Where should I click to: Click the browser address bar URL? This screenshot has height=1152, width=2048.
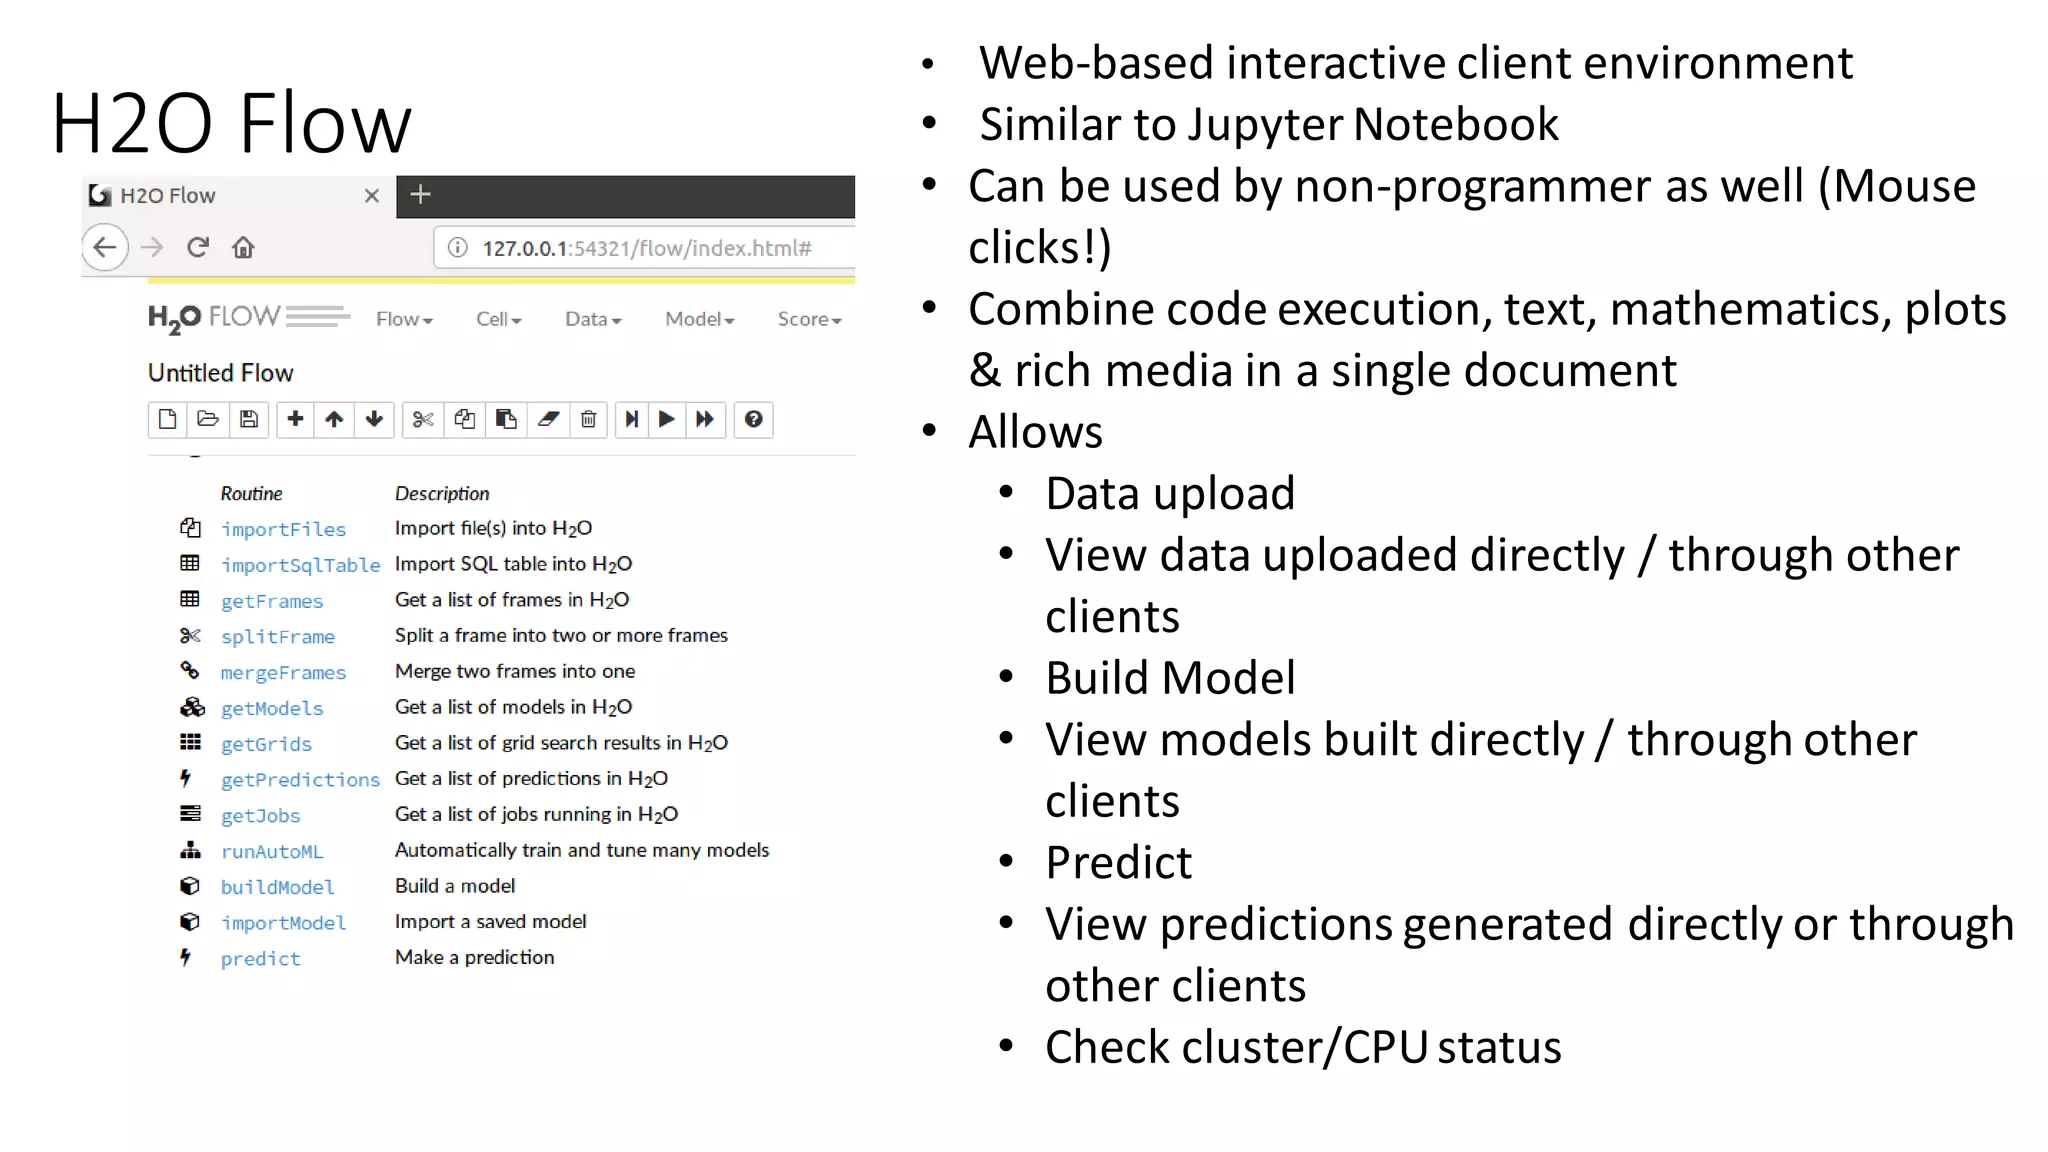click(646, 248)
